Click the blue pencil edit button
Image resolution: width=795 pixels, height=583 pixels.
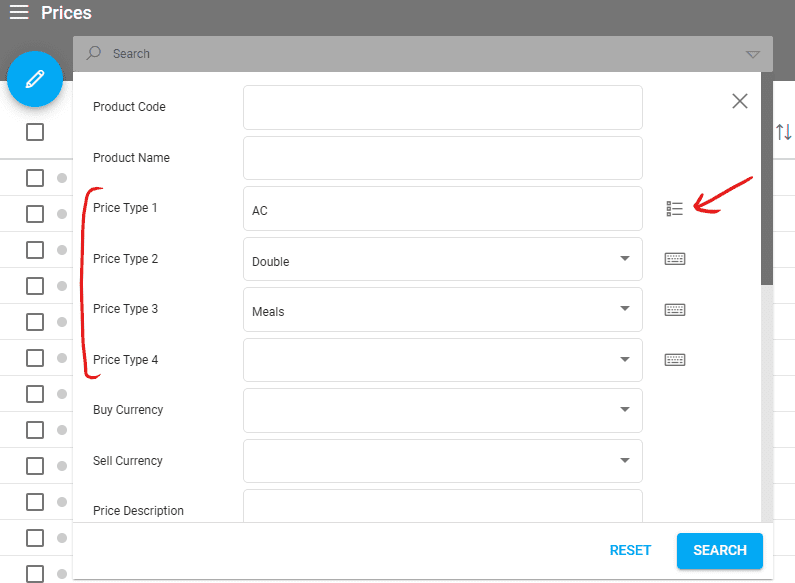35,79
